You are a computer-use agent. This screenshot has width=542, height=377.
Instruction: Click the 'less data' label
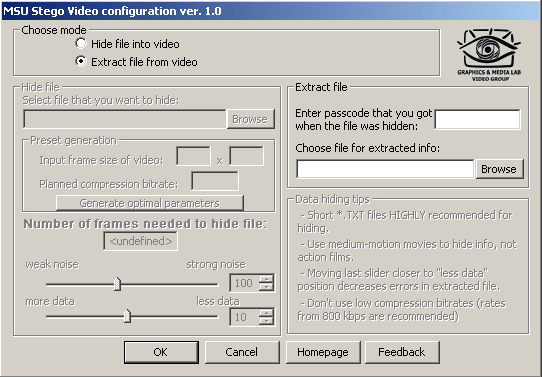coord(218,301)
